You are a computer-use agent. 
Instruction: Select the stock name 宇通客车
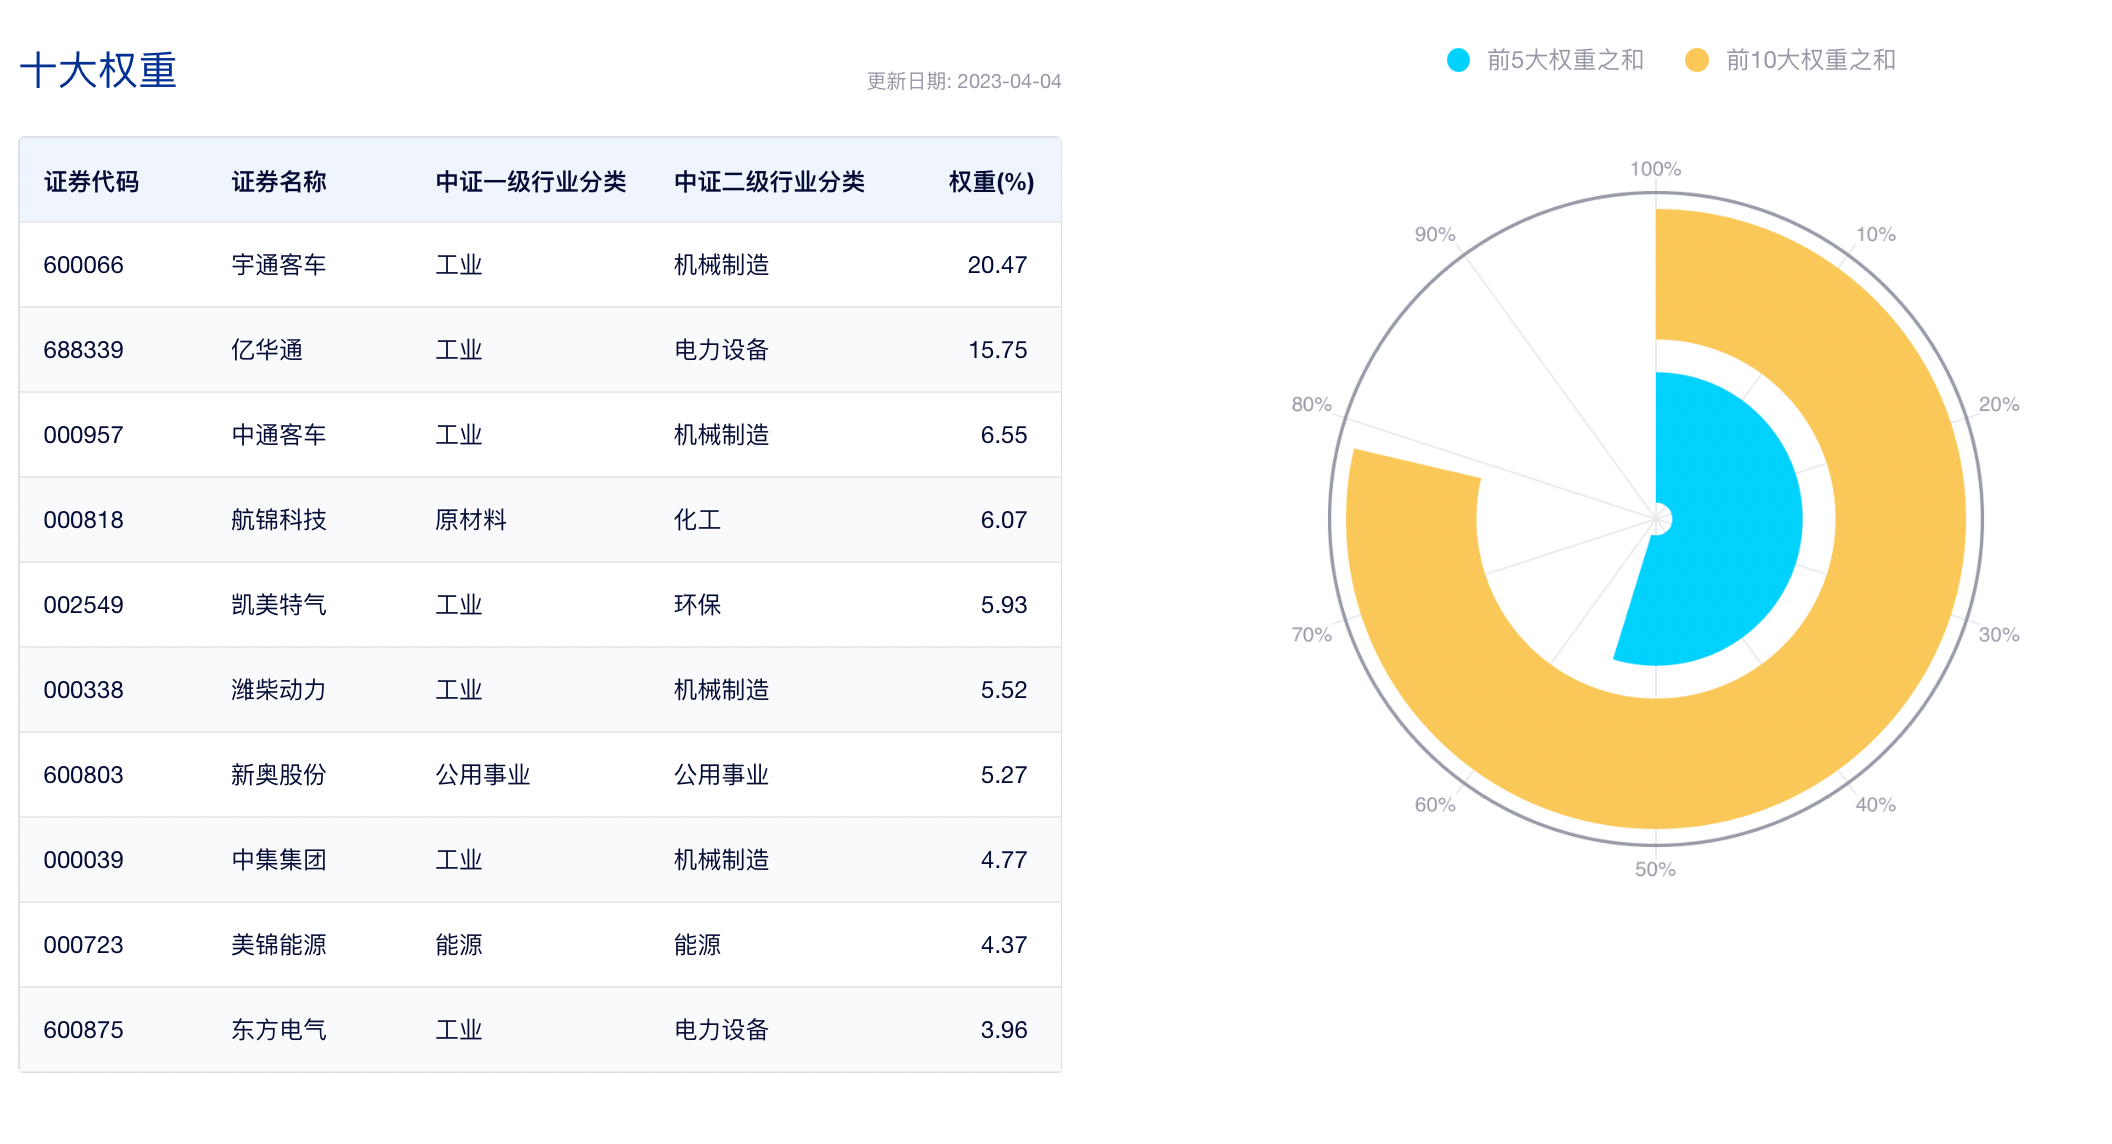[279, 265]
